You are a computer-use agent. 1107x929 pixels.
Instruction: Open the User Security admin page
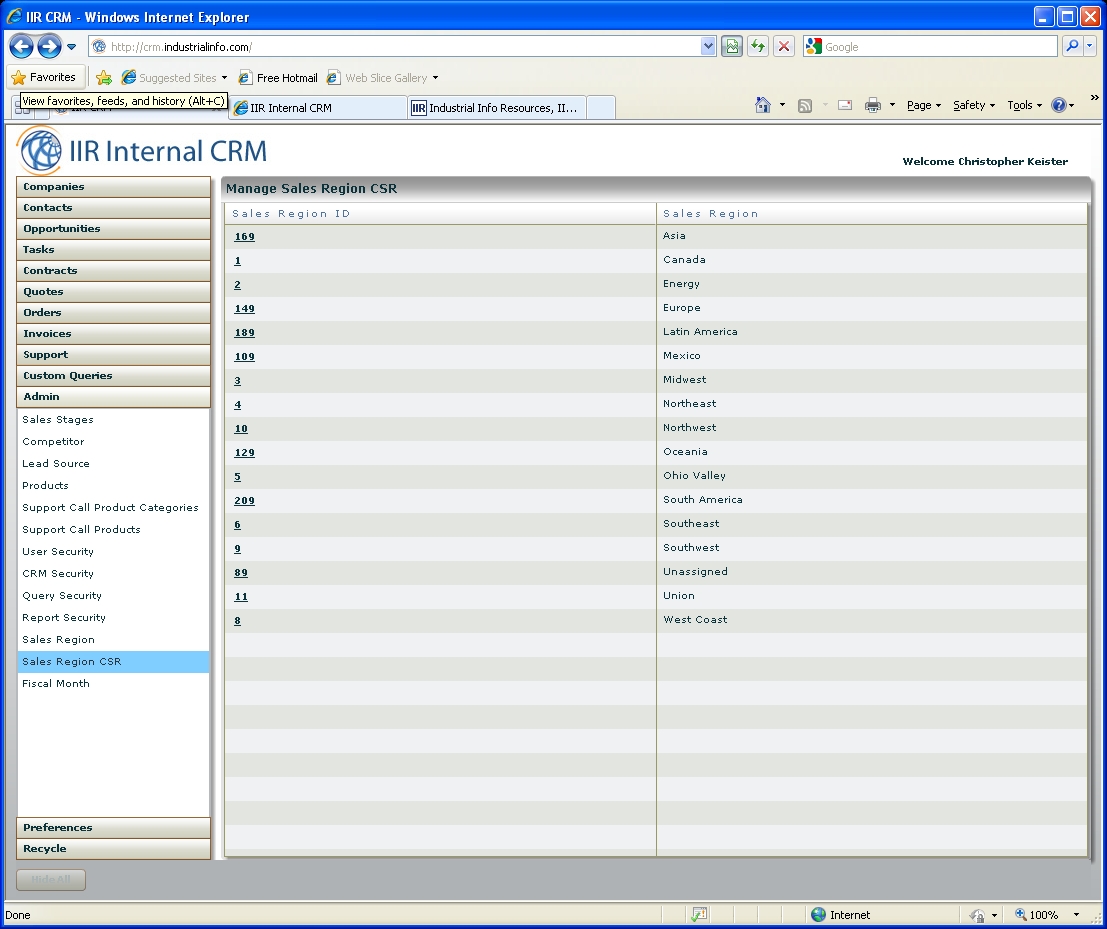click(x=58, y=552)
